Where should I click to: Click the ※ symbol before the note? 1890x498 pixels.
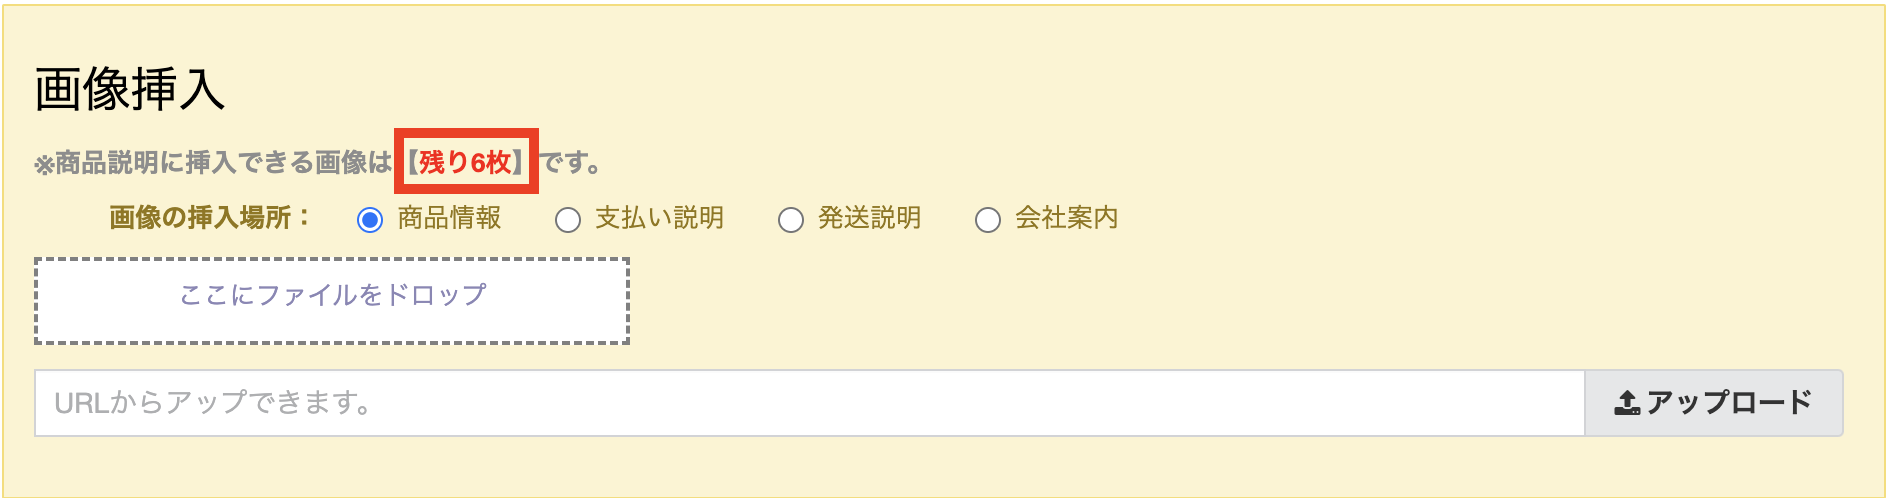click(44, 164)
